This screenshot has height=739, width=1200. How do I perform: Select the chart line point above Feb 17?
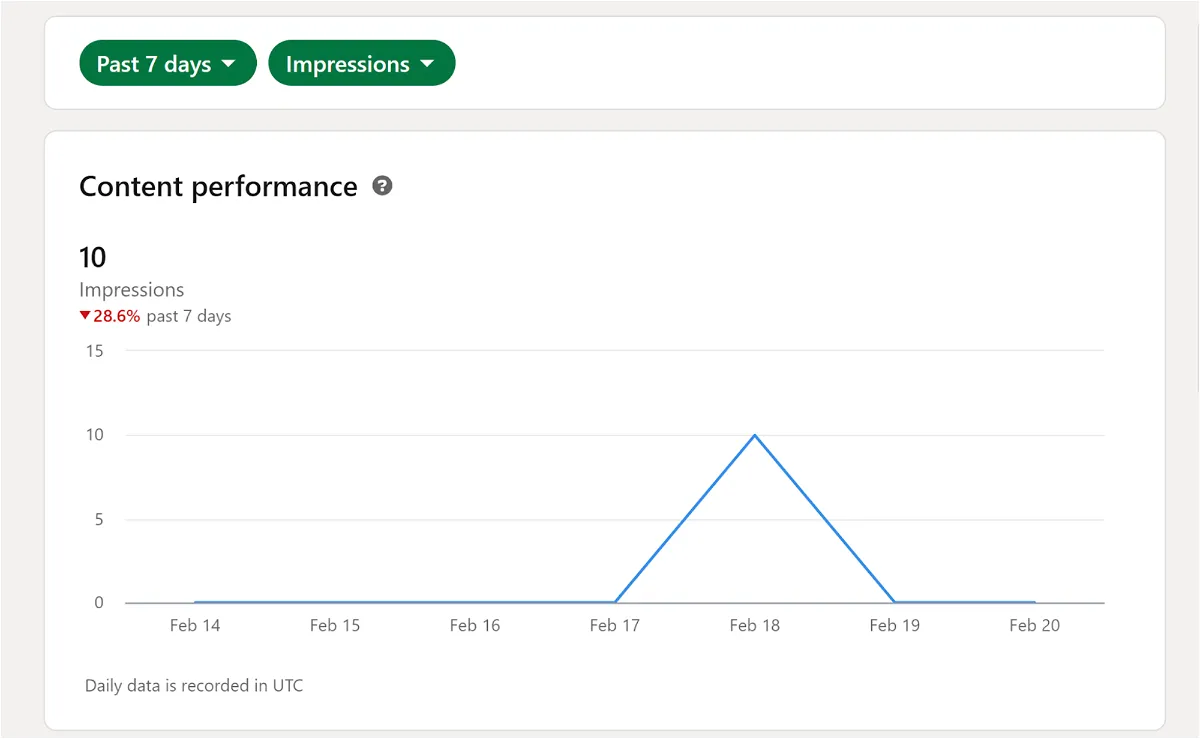point(615,602)
